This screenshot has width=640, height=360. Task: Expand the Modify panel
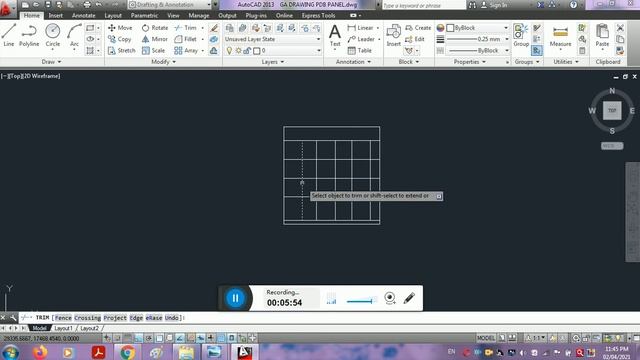163,62
